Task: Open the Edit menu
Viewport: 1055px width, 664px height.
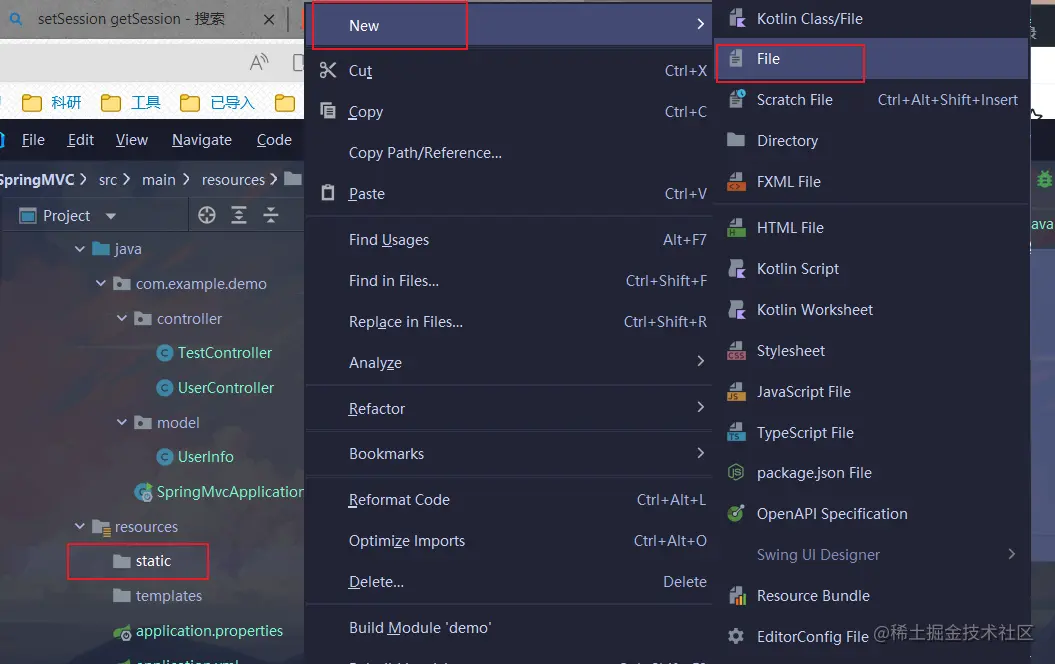Action: (x=80, y=140)
